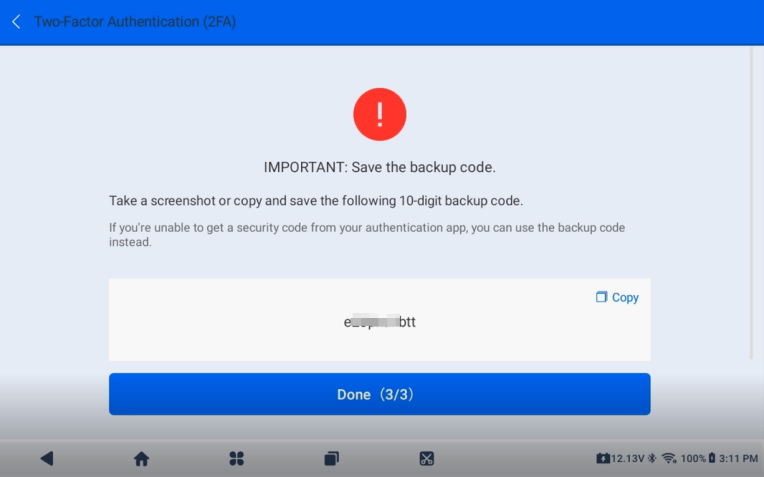Select the blurred backup code text
Viewport: 764px width, 477px height.
pos(380,323)
